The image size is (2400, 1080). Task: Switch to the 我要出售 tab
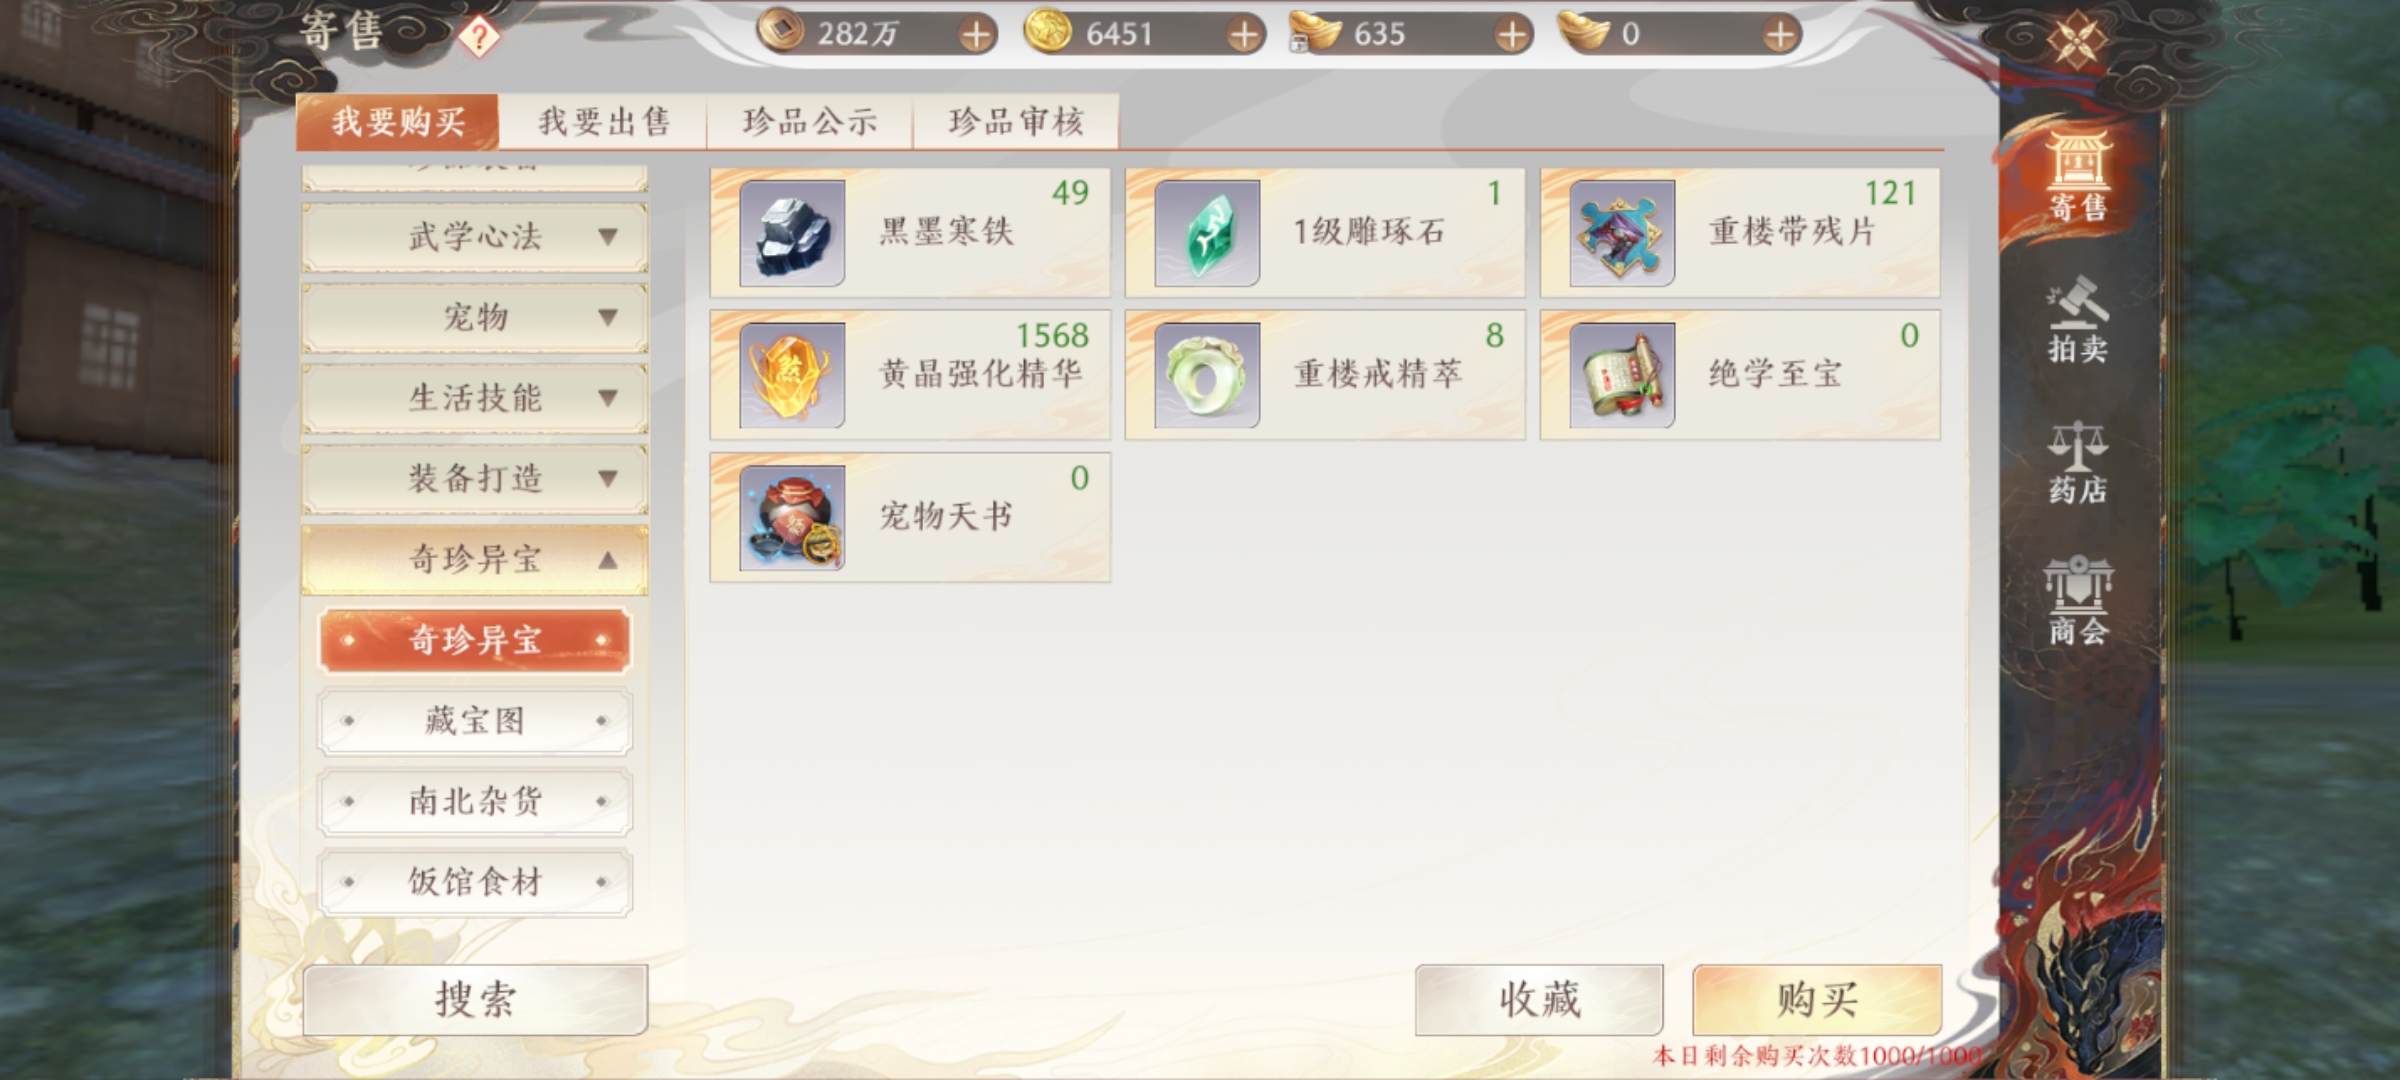tap(604, 122)
